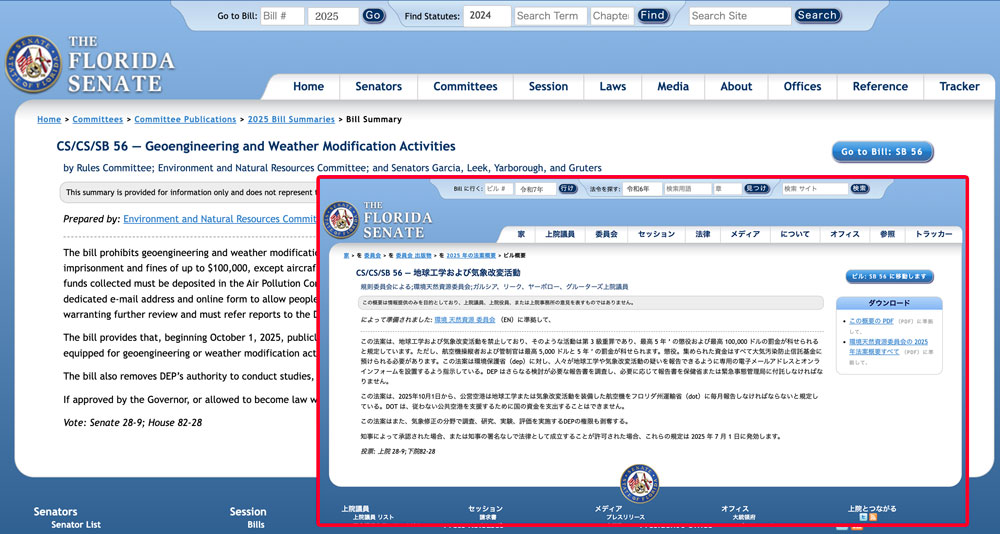
Task: Focus the 検索 サイト field in the Japanese inset
Action: coord(815,189)
